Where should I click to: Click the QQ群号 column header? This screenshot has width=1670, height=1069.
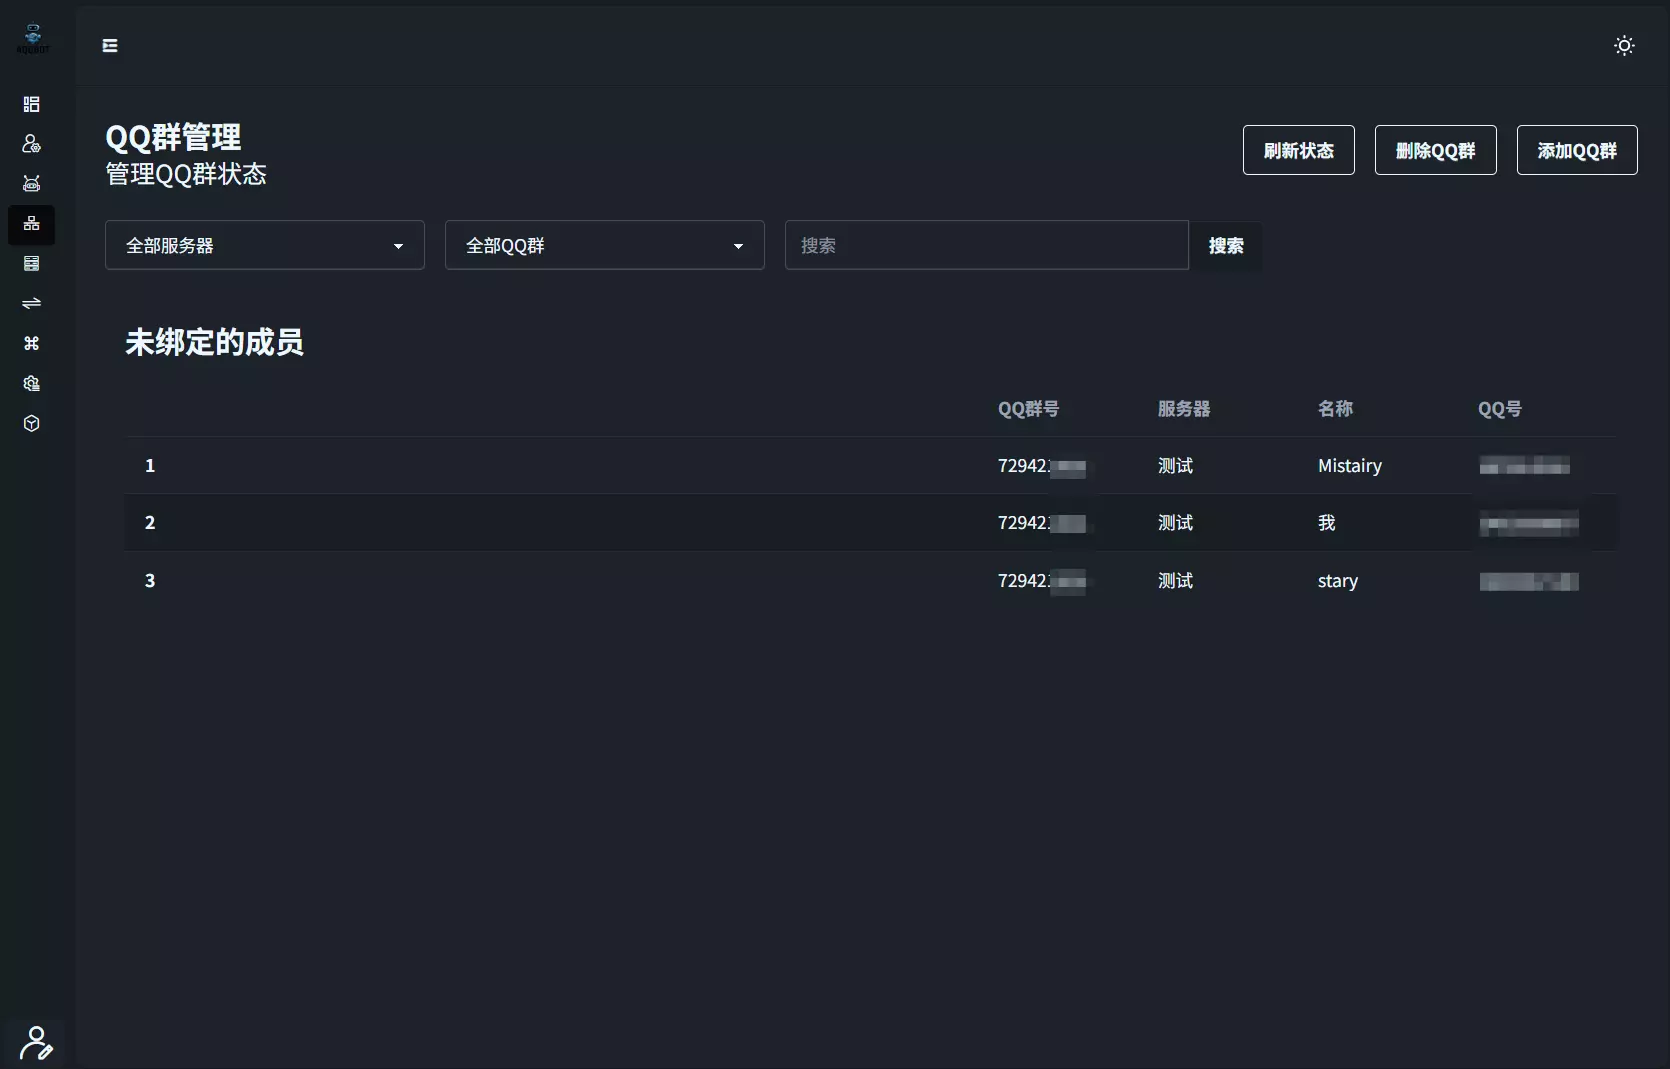[1028, 408]
